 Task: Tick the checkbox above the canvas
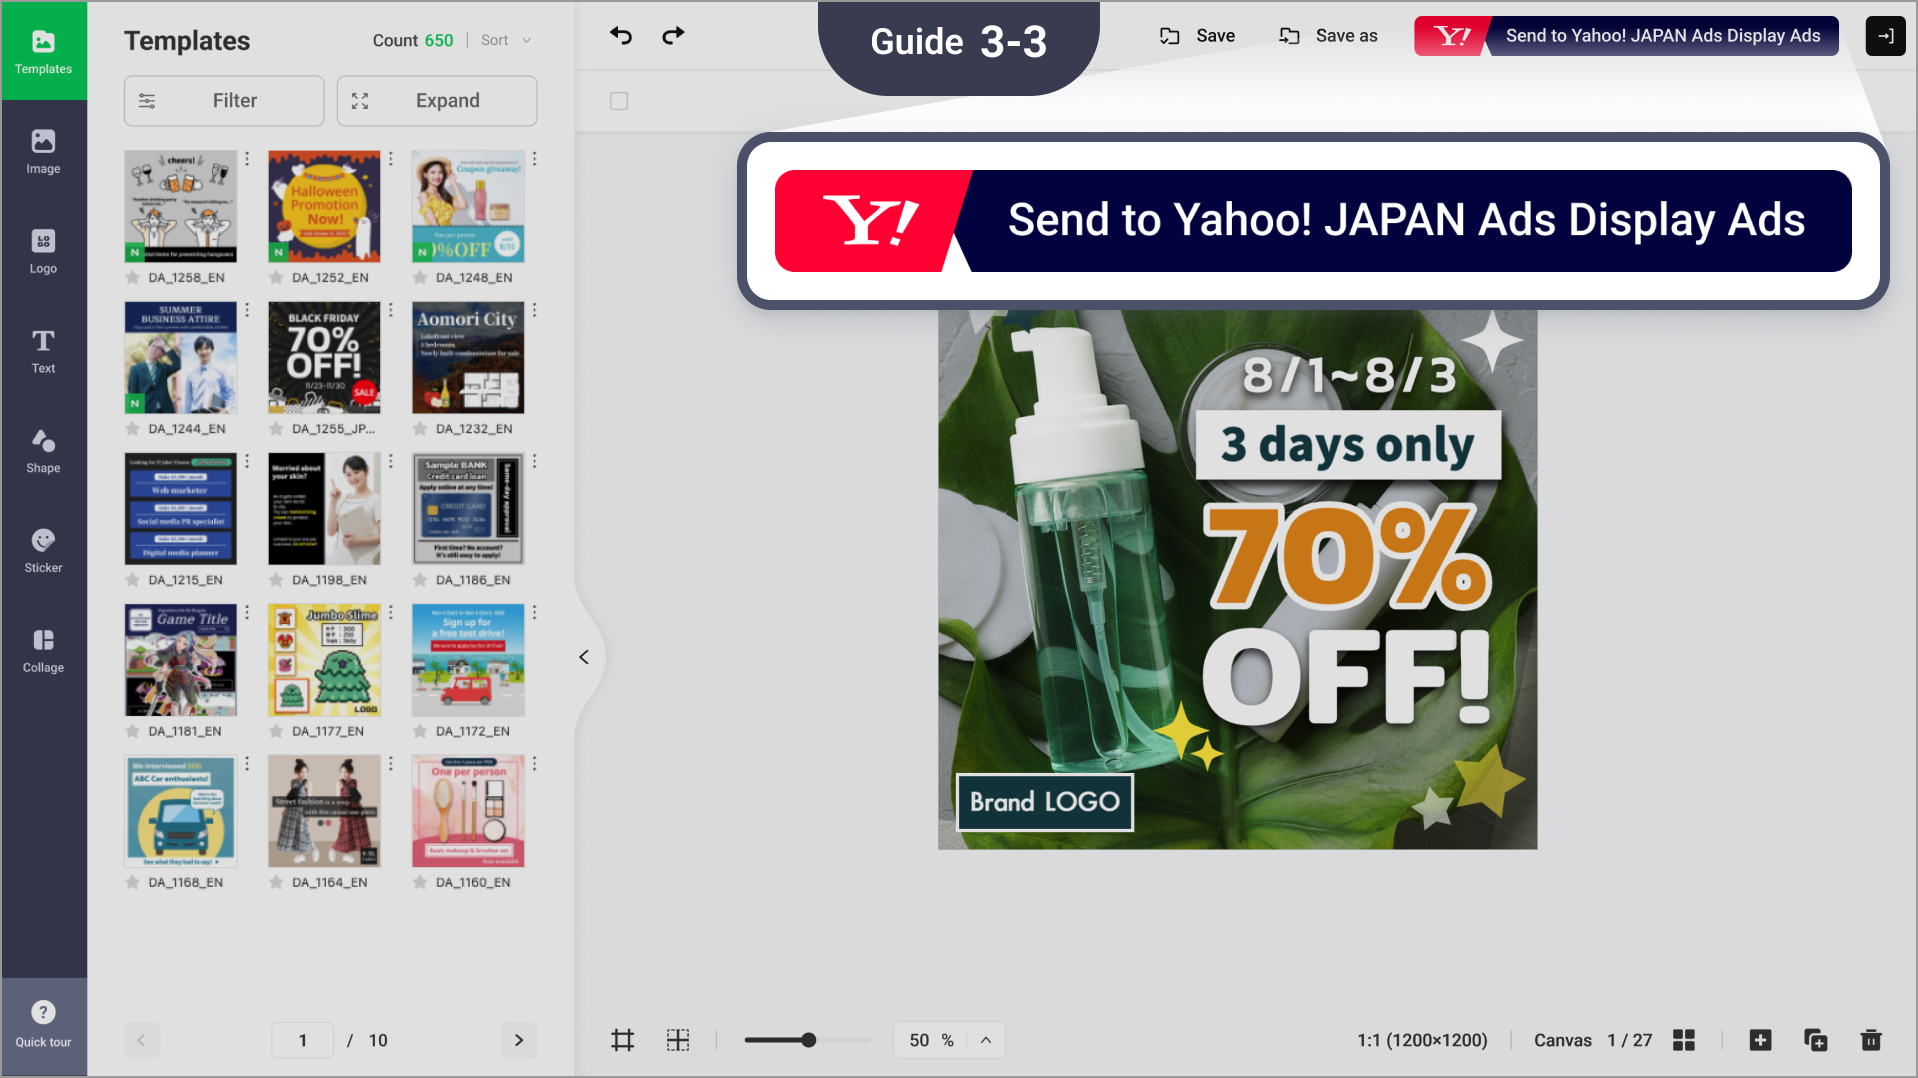[x=619, y=101]
